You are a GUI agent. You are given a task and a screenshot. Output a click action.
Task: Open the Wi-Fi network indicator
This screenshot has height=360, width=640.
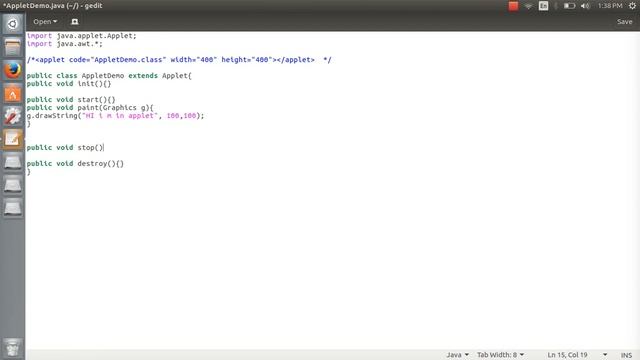[x=528, y=6]
